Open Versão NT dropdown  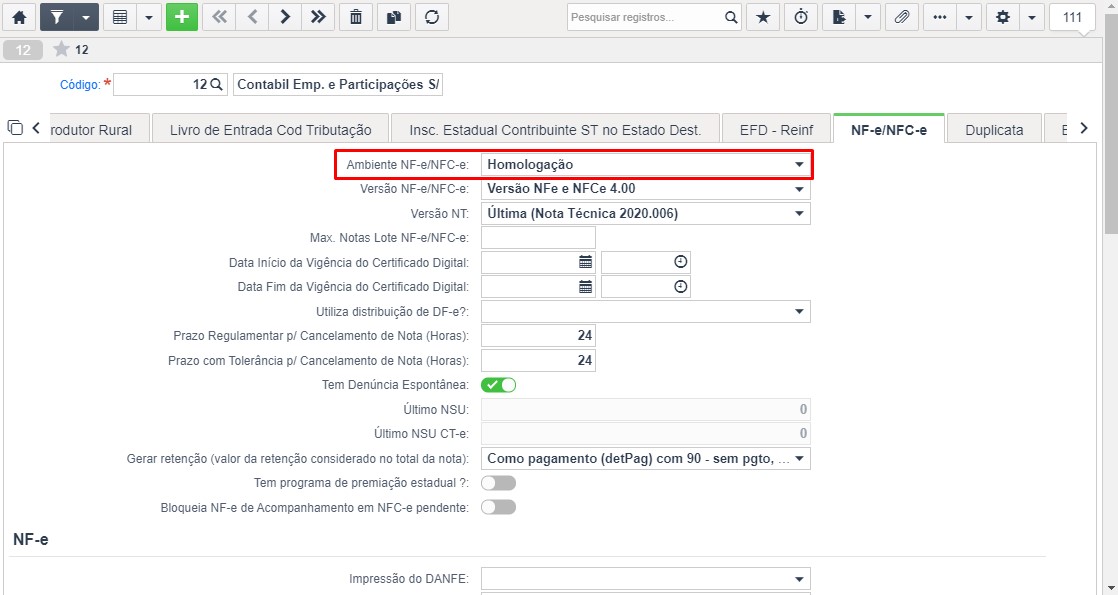coord(646,213)
